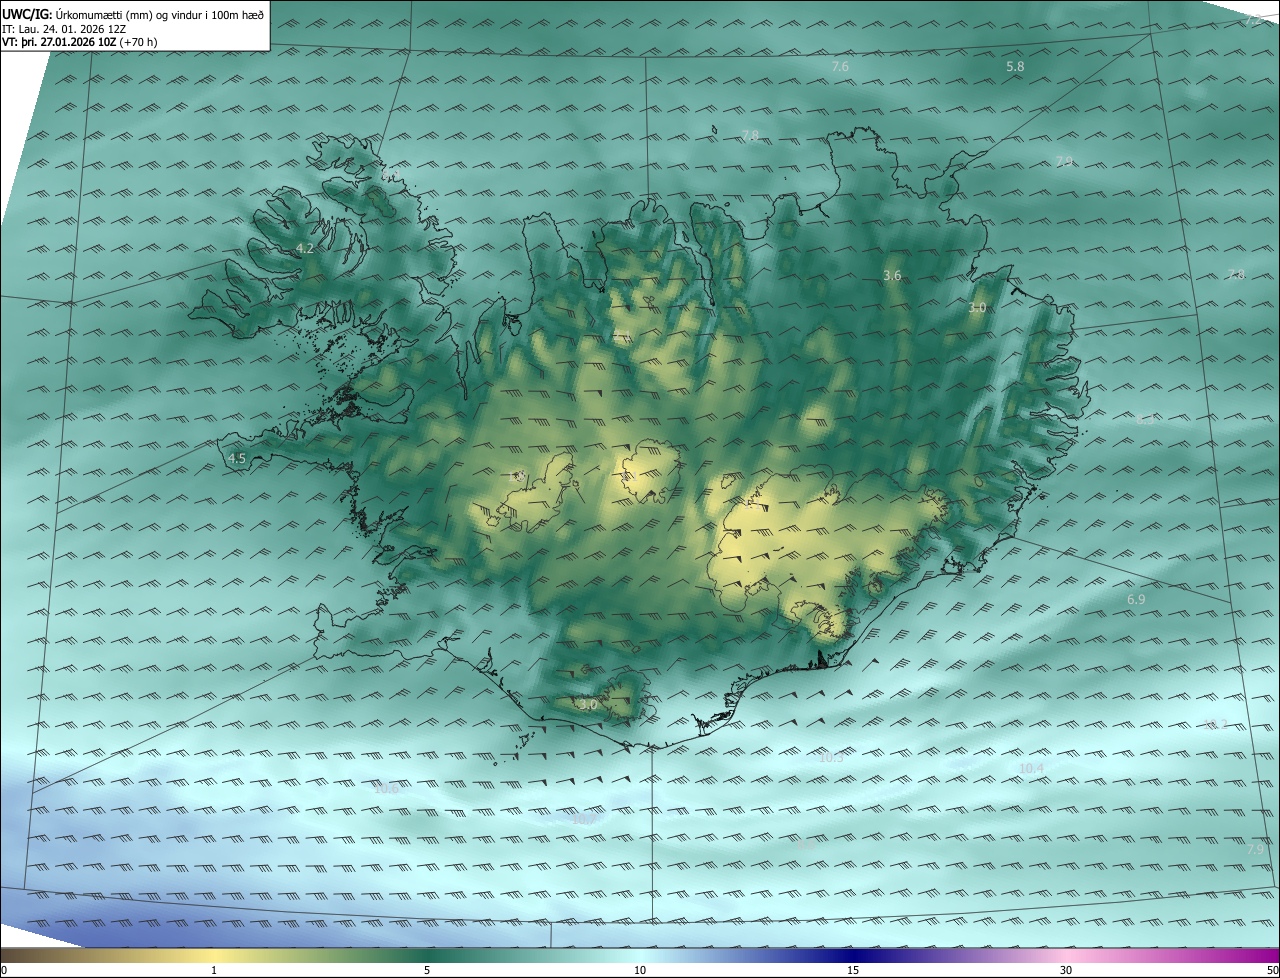Click the 3.6 value label in the northeast
The width and height of the screenshot is (1280, 978).
coord(893,275)
